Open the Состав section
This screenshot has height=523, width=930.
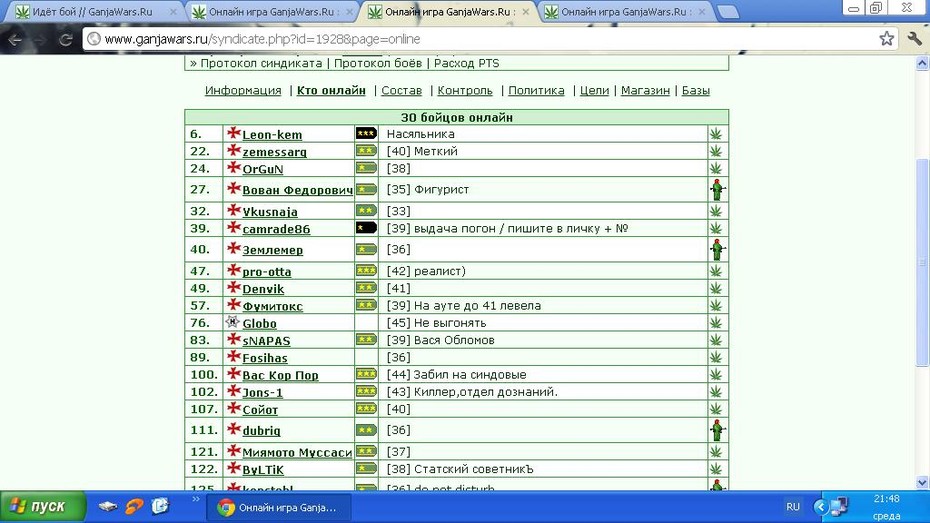[x=402, y=90]
